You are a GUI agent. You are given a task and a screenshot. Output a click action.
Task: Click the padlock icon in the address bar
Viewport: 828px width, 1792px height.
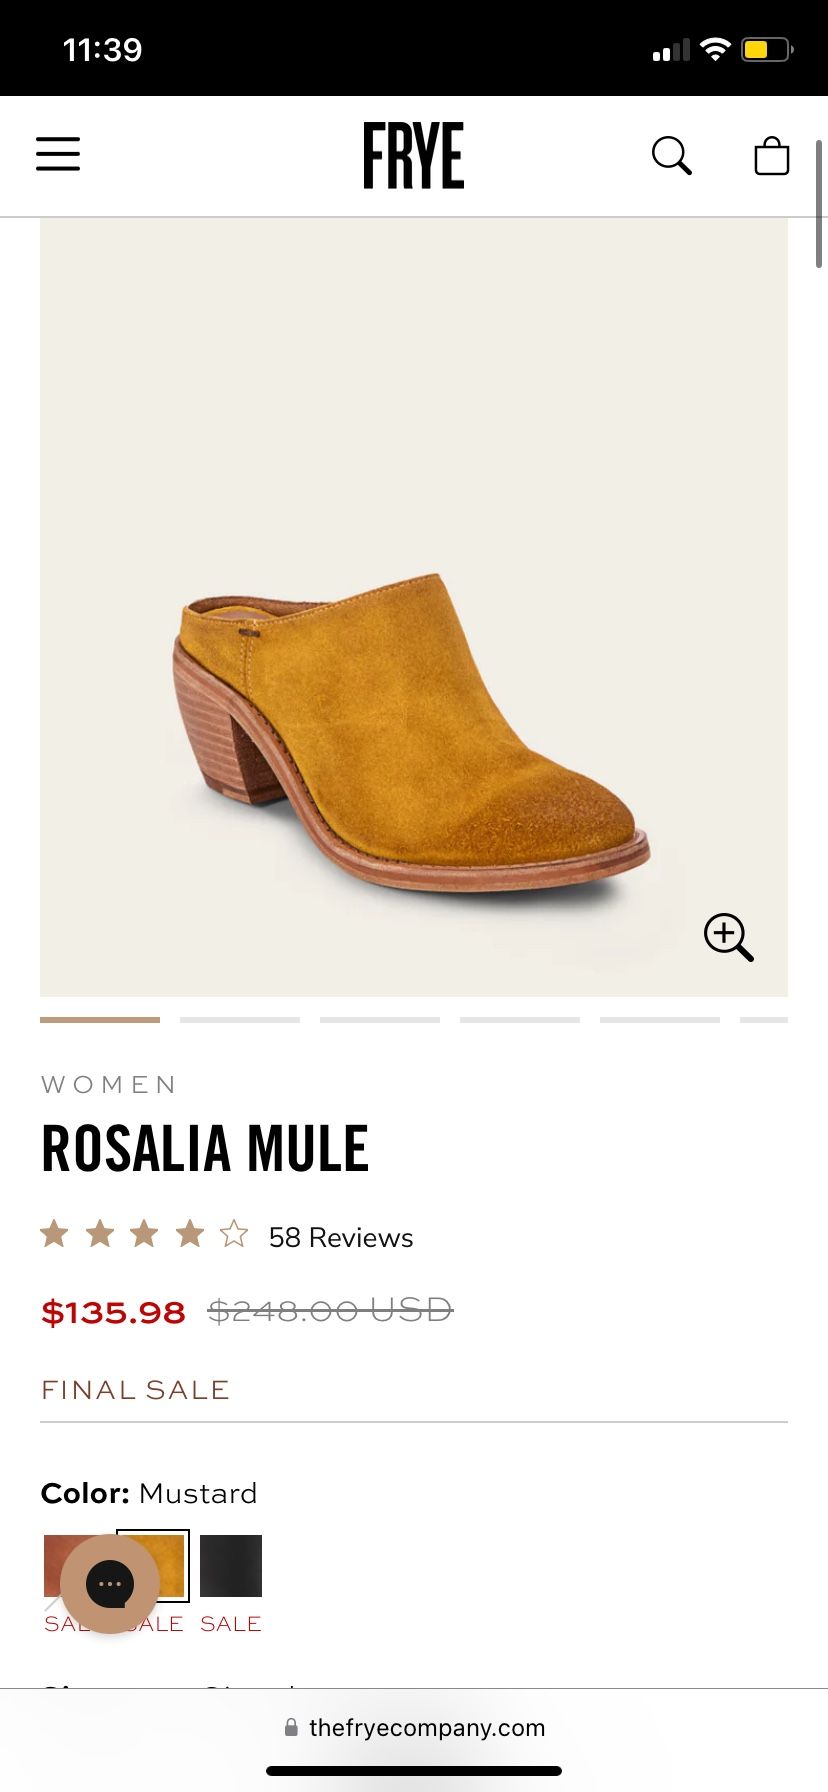click(292, 1727)
